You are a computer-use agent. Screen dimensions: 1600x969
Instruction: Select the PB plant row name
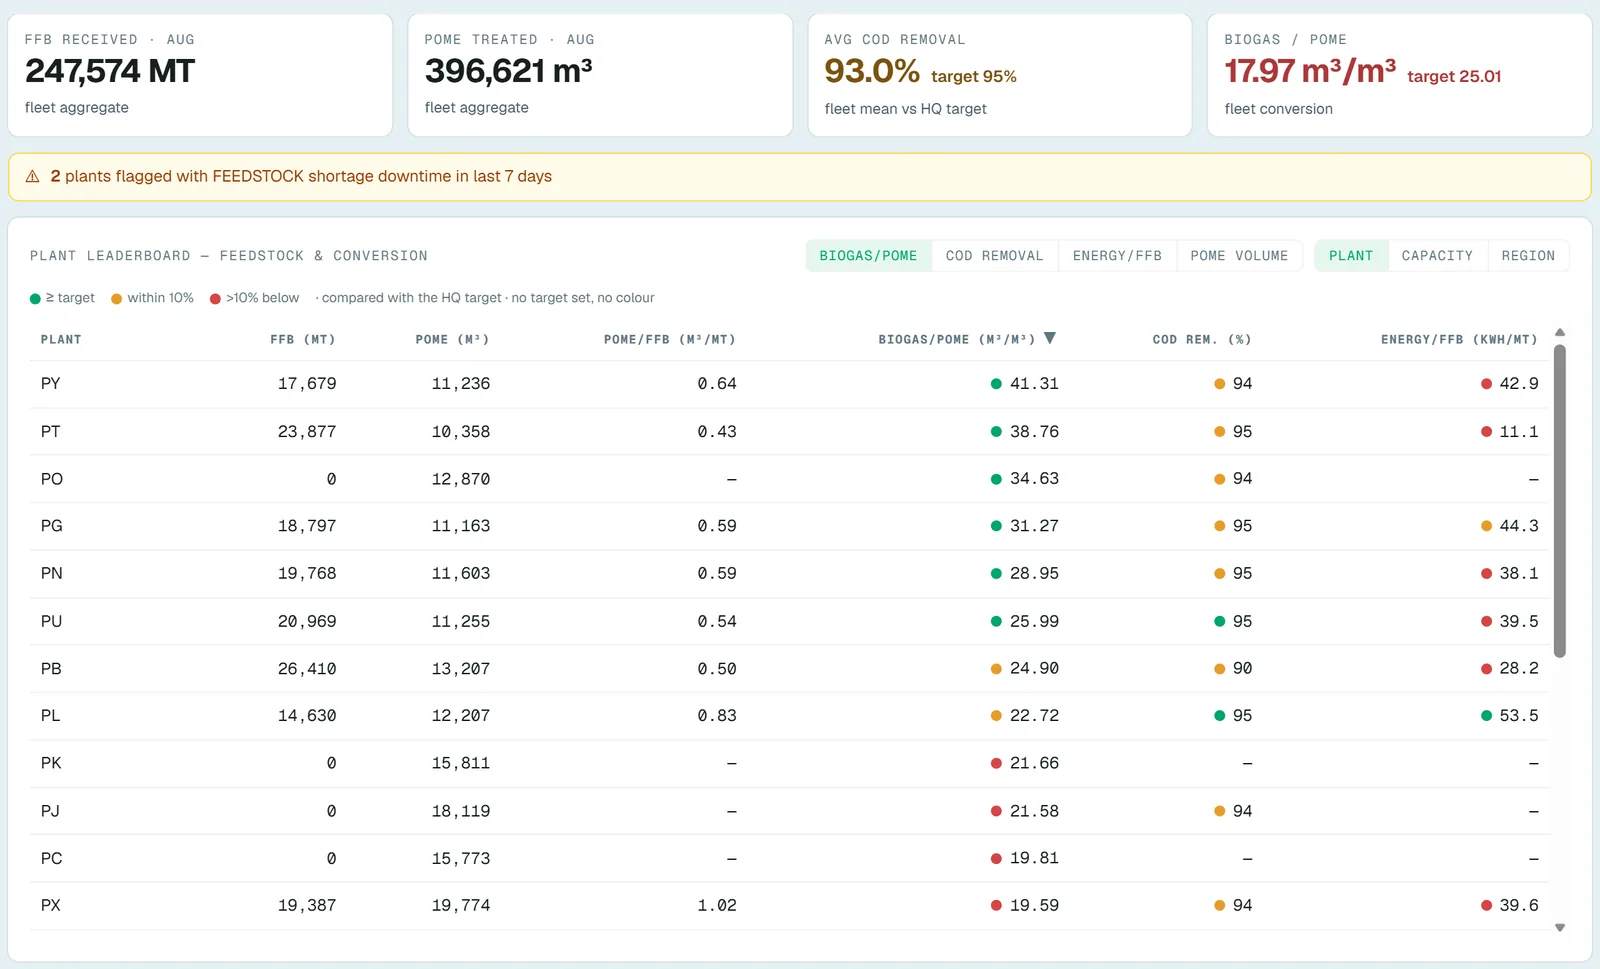[51, 669]
